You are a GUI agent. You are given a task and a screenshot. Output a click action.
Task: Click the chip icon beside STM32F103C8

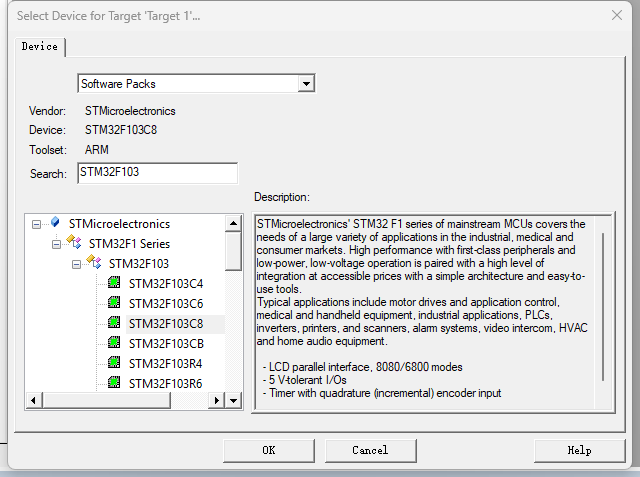tap(114, 322)
